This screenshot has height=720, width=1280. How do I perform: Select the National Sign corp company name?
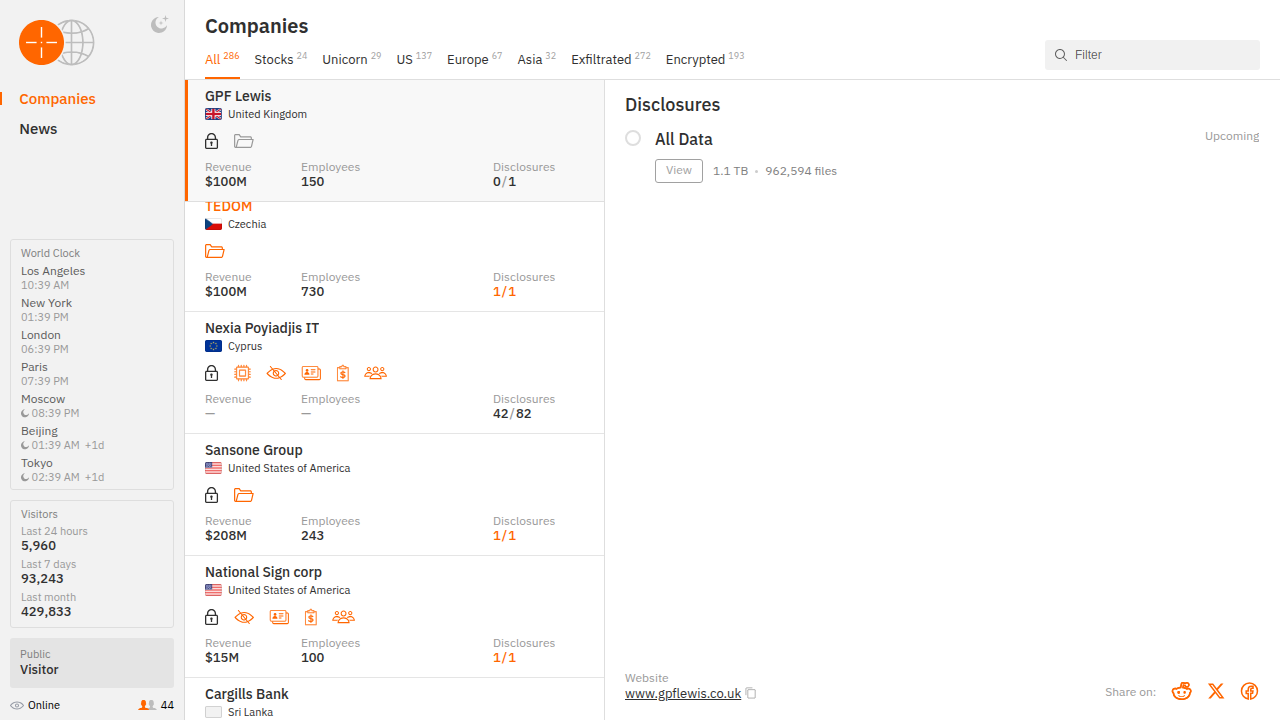[264, 572]
